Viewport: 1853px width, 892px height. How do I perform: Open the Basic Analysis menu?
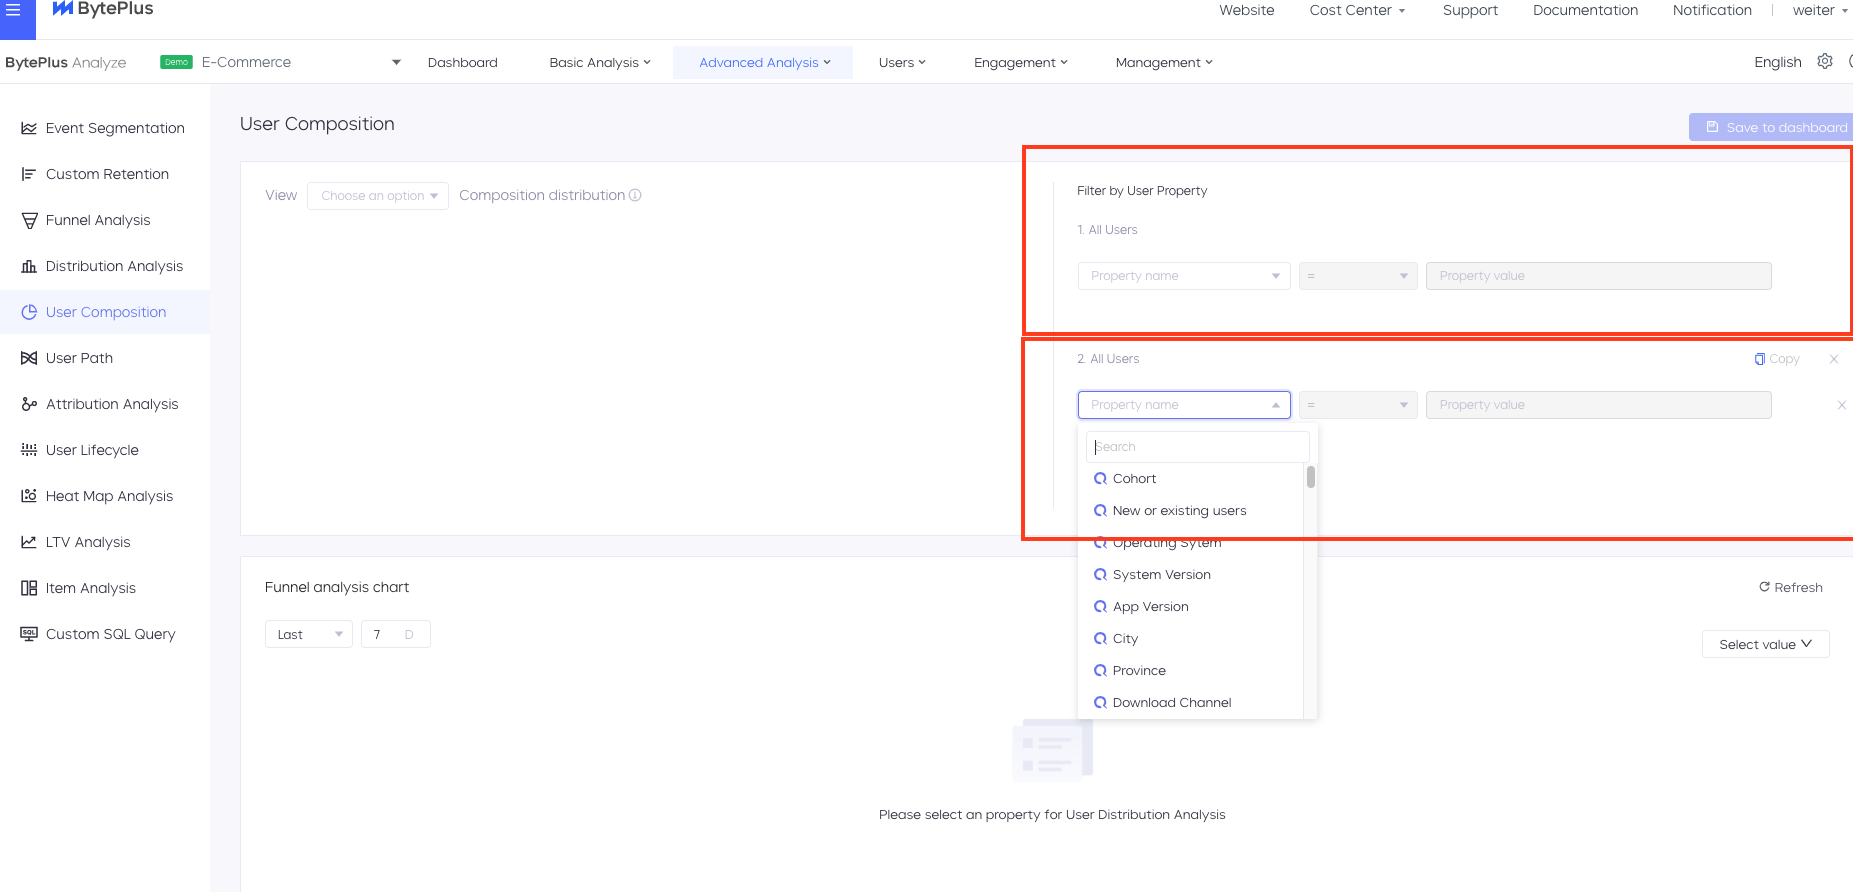pyautogui.click(x=600, y=62)
